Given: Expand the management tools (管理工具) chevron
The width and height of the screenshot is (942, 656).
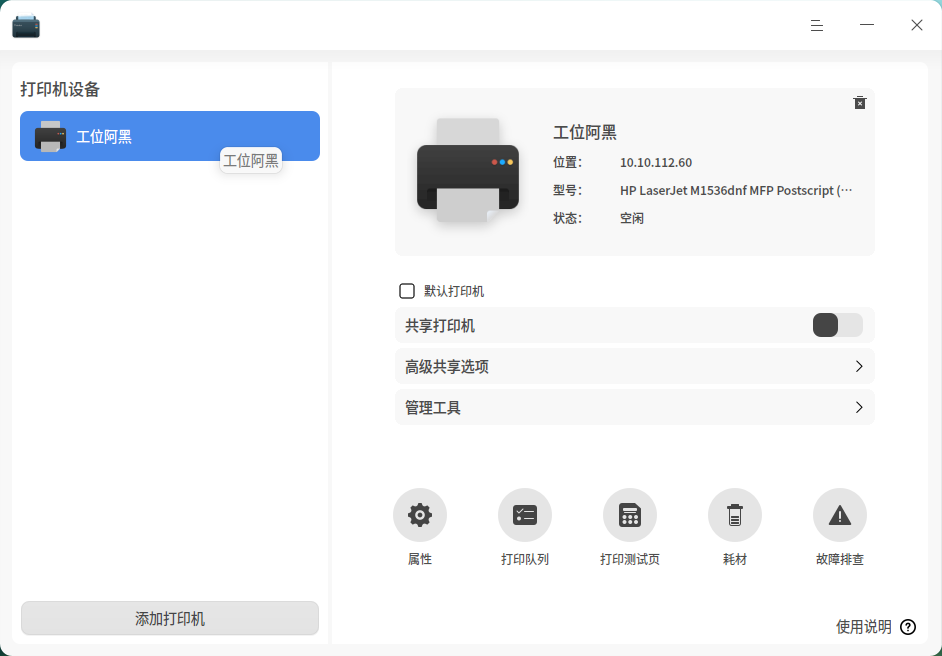Looking at the screenshot, I should 859,407.
